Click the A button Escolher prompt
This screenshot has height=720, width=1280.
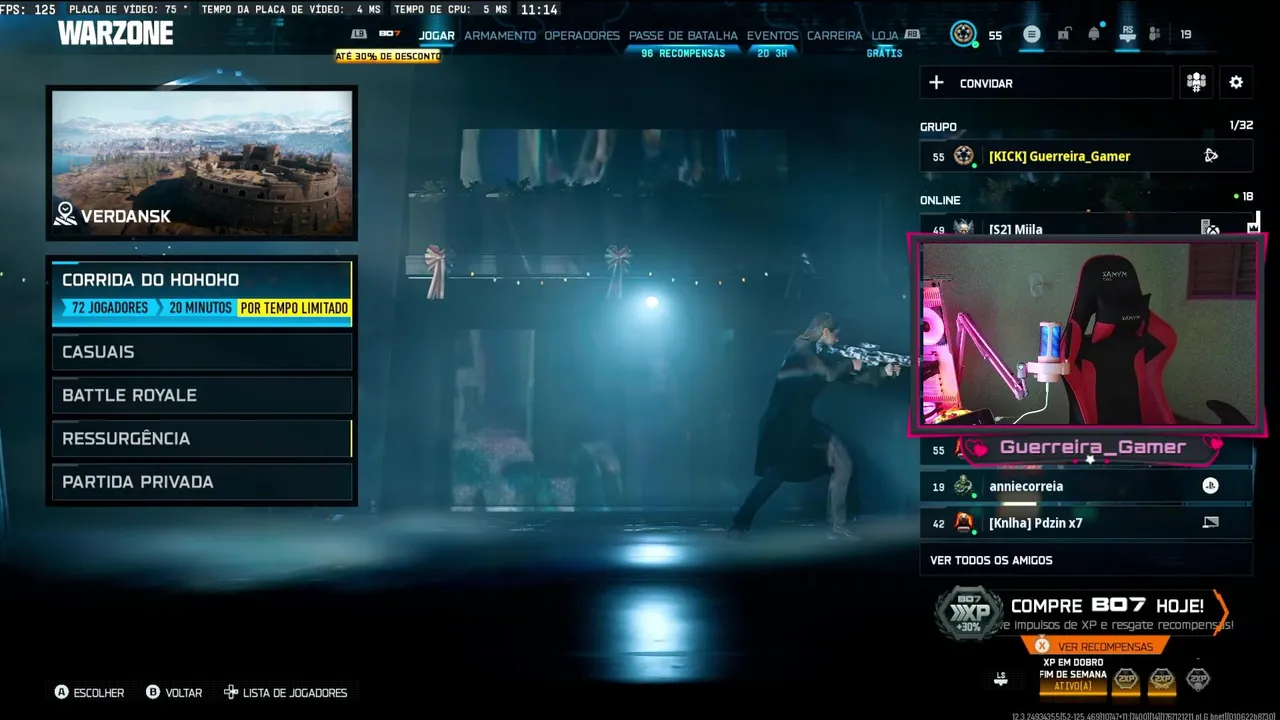90,692
